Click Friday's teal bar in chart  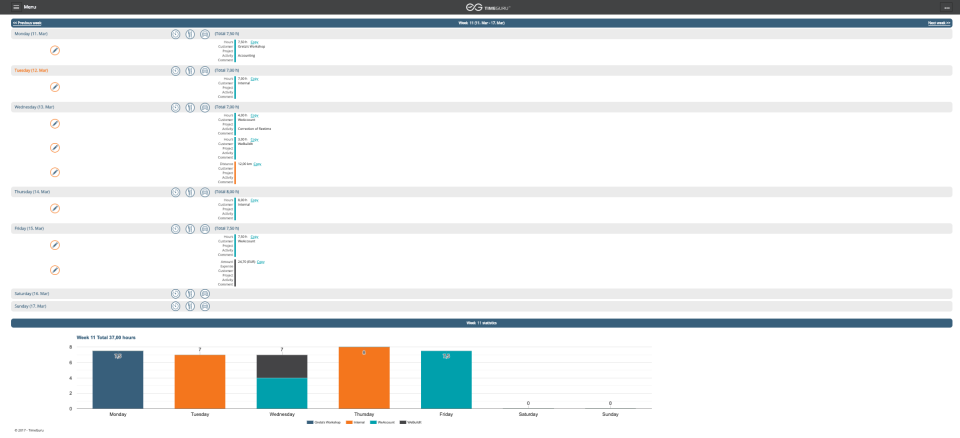pos(446,380)
